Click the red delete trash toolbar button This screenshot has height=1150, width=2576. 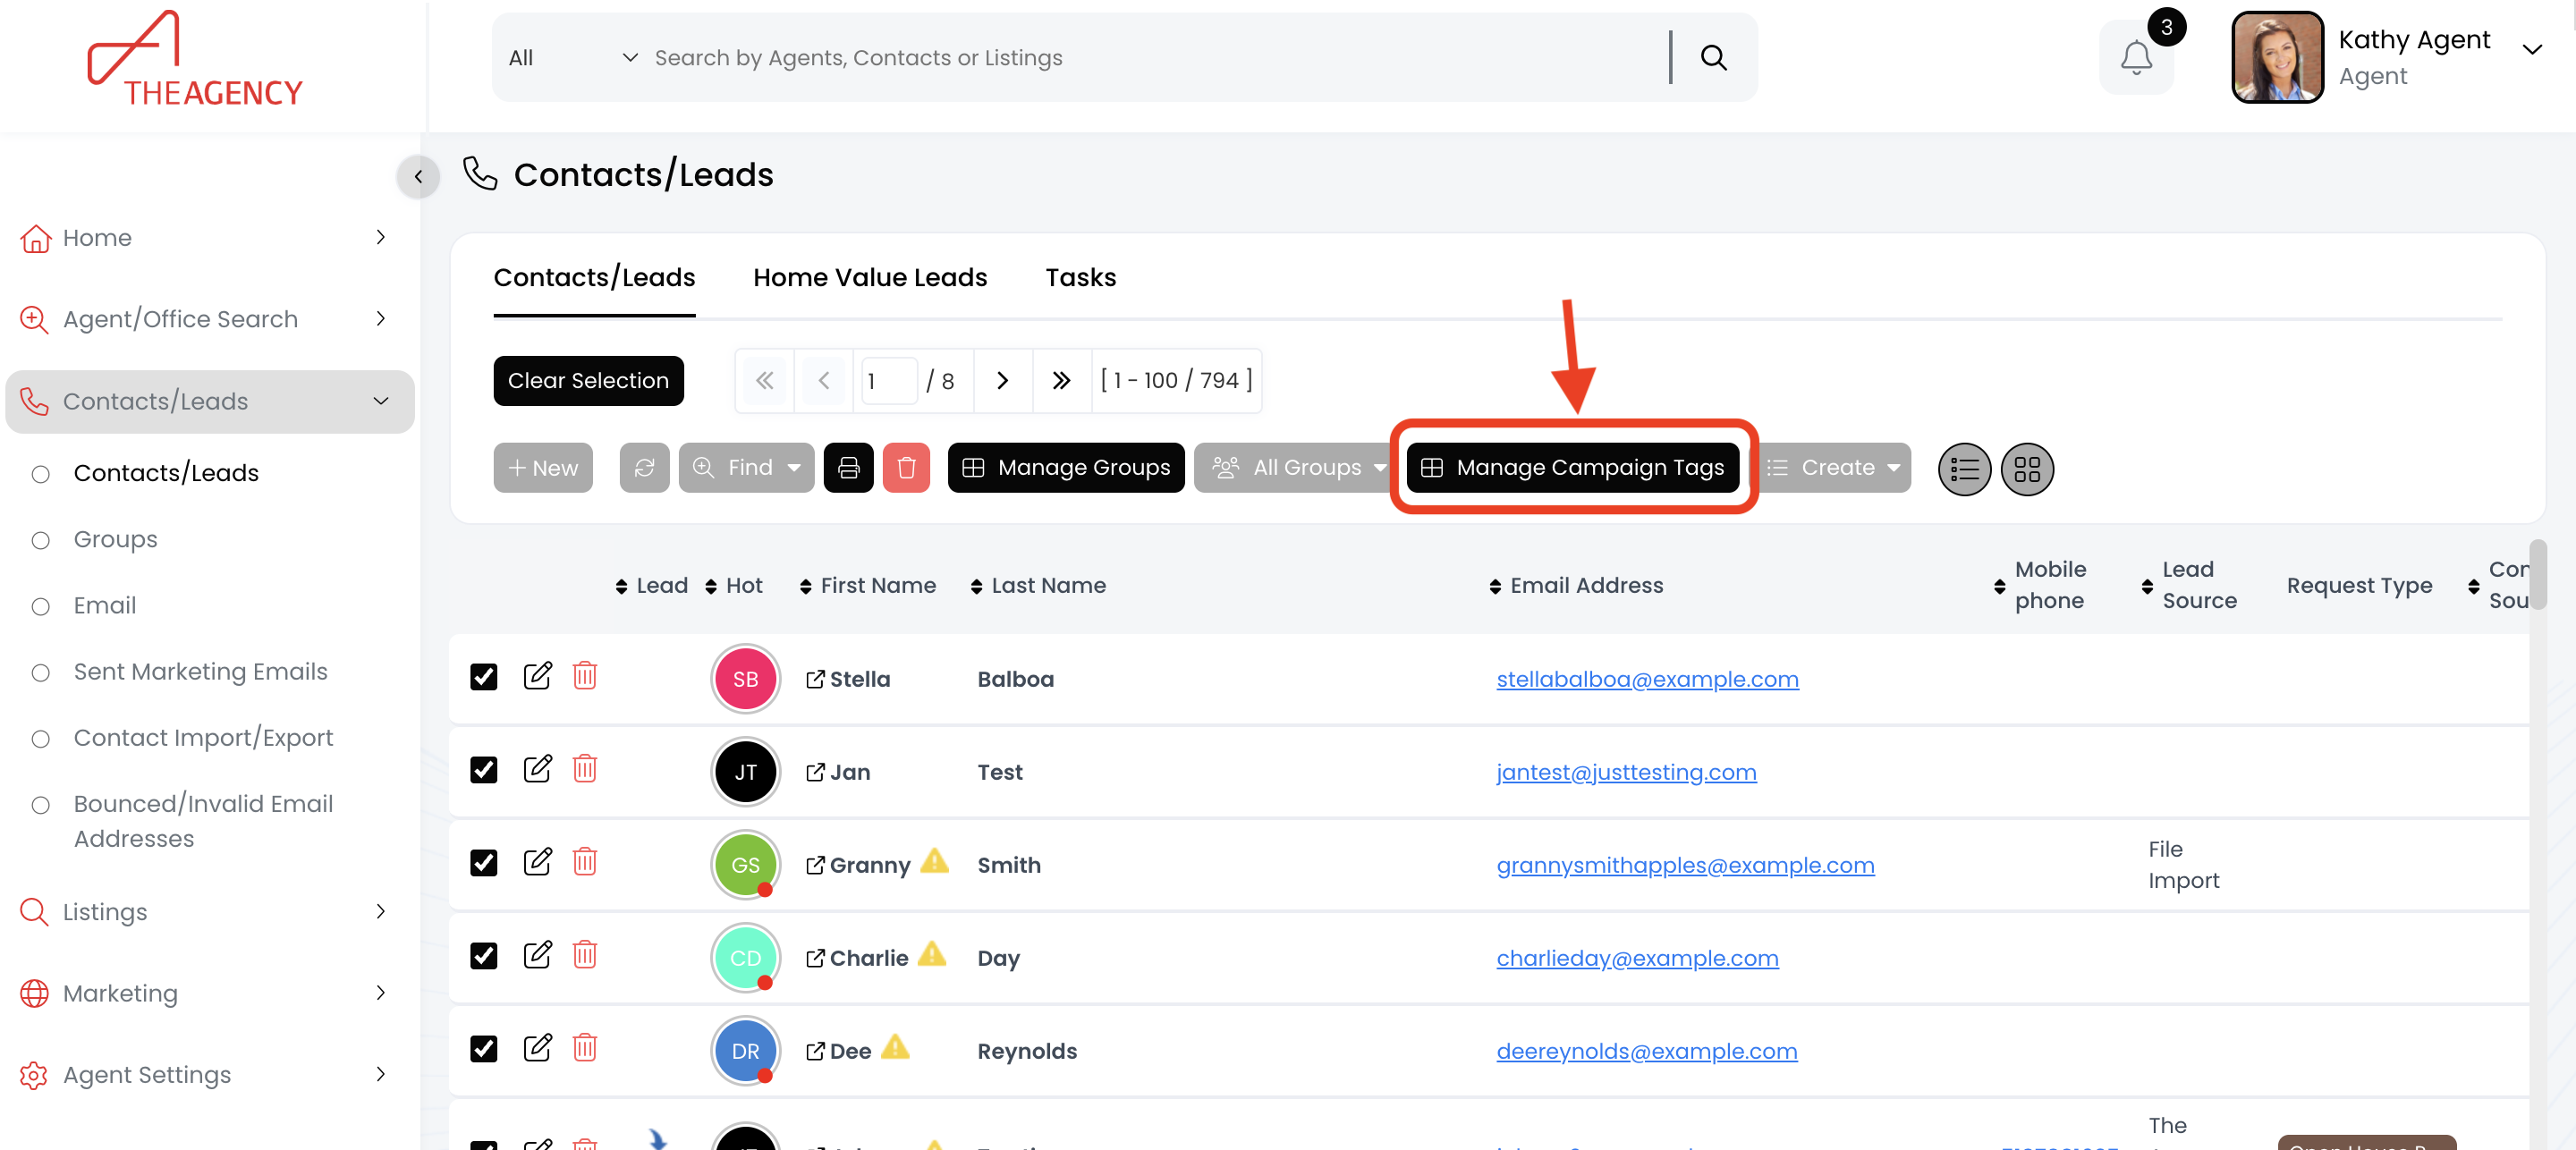coord(906,468)
